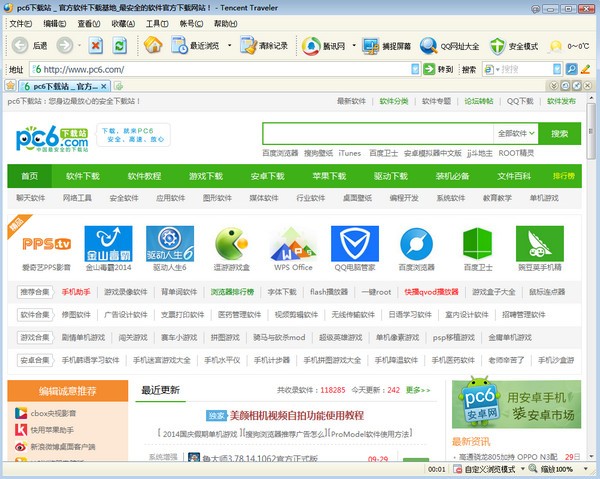The width and height of the screenshot is (600, 479).
Task: Open the 工具(T) menu
Action: click(x=157, y=24)
